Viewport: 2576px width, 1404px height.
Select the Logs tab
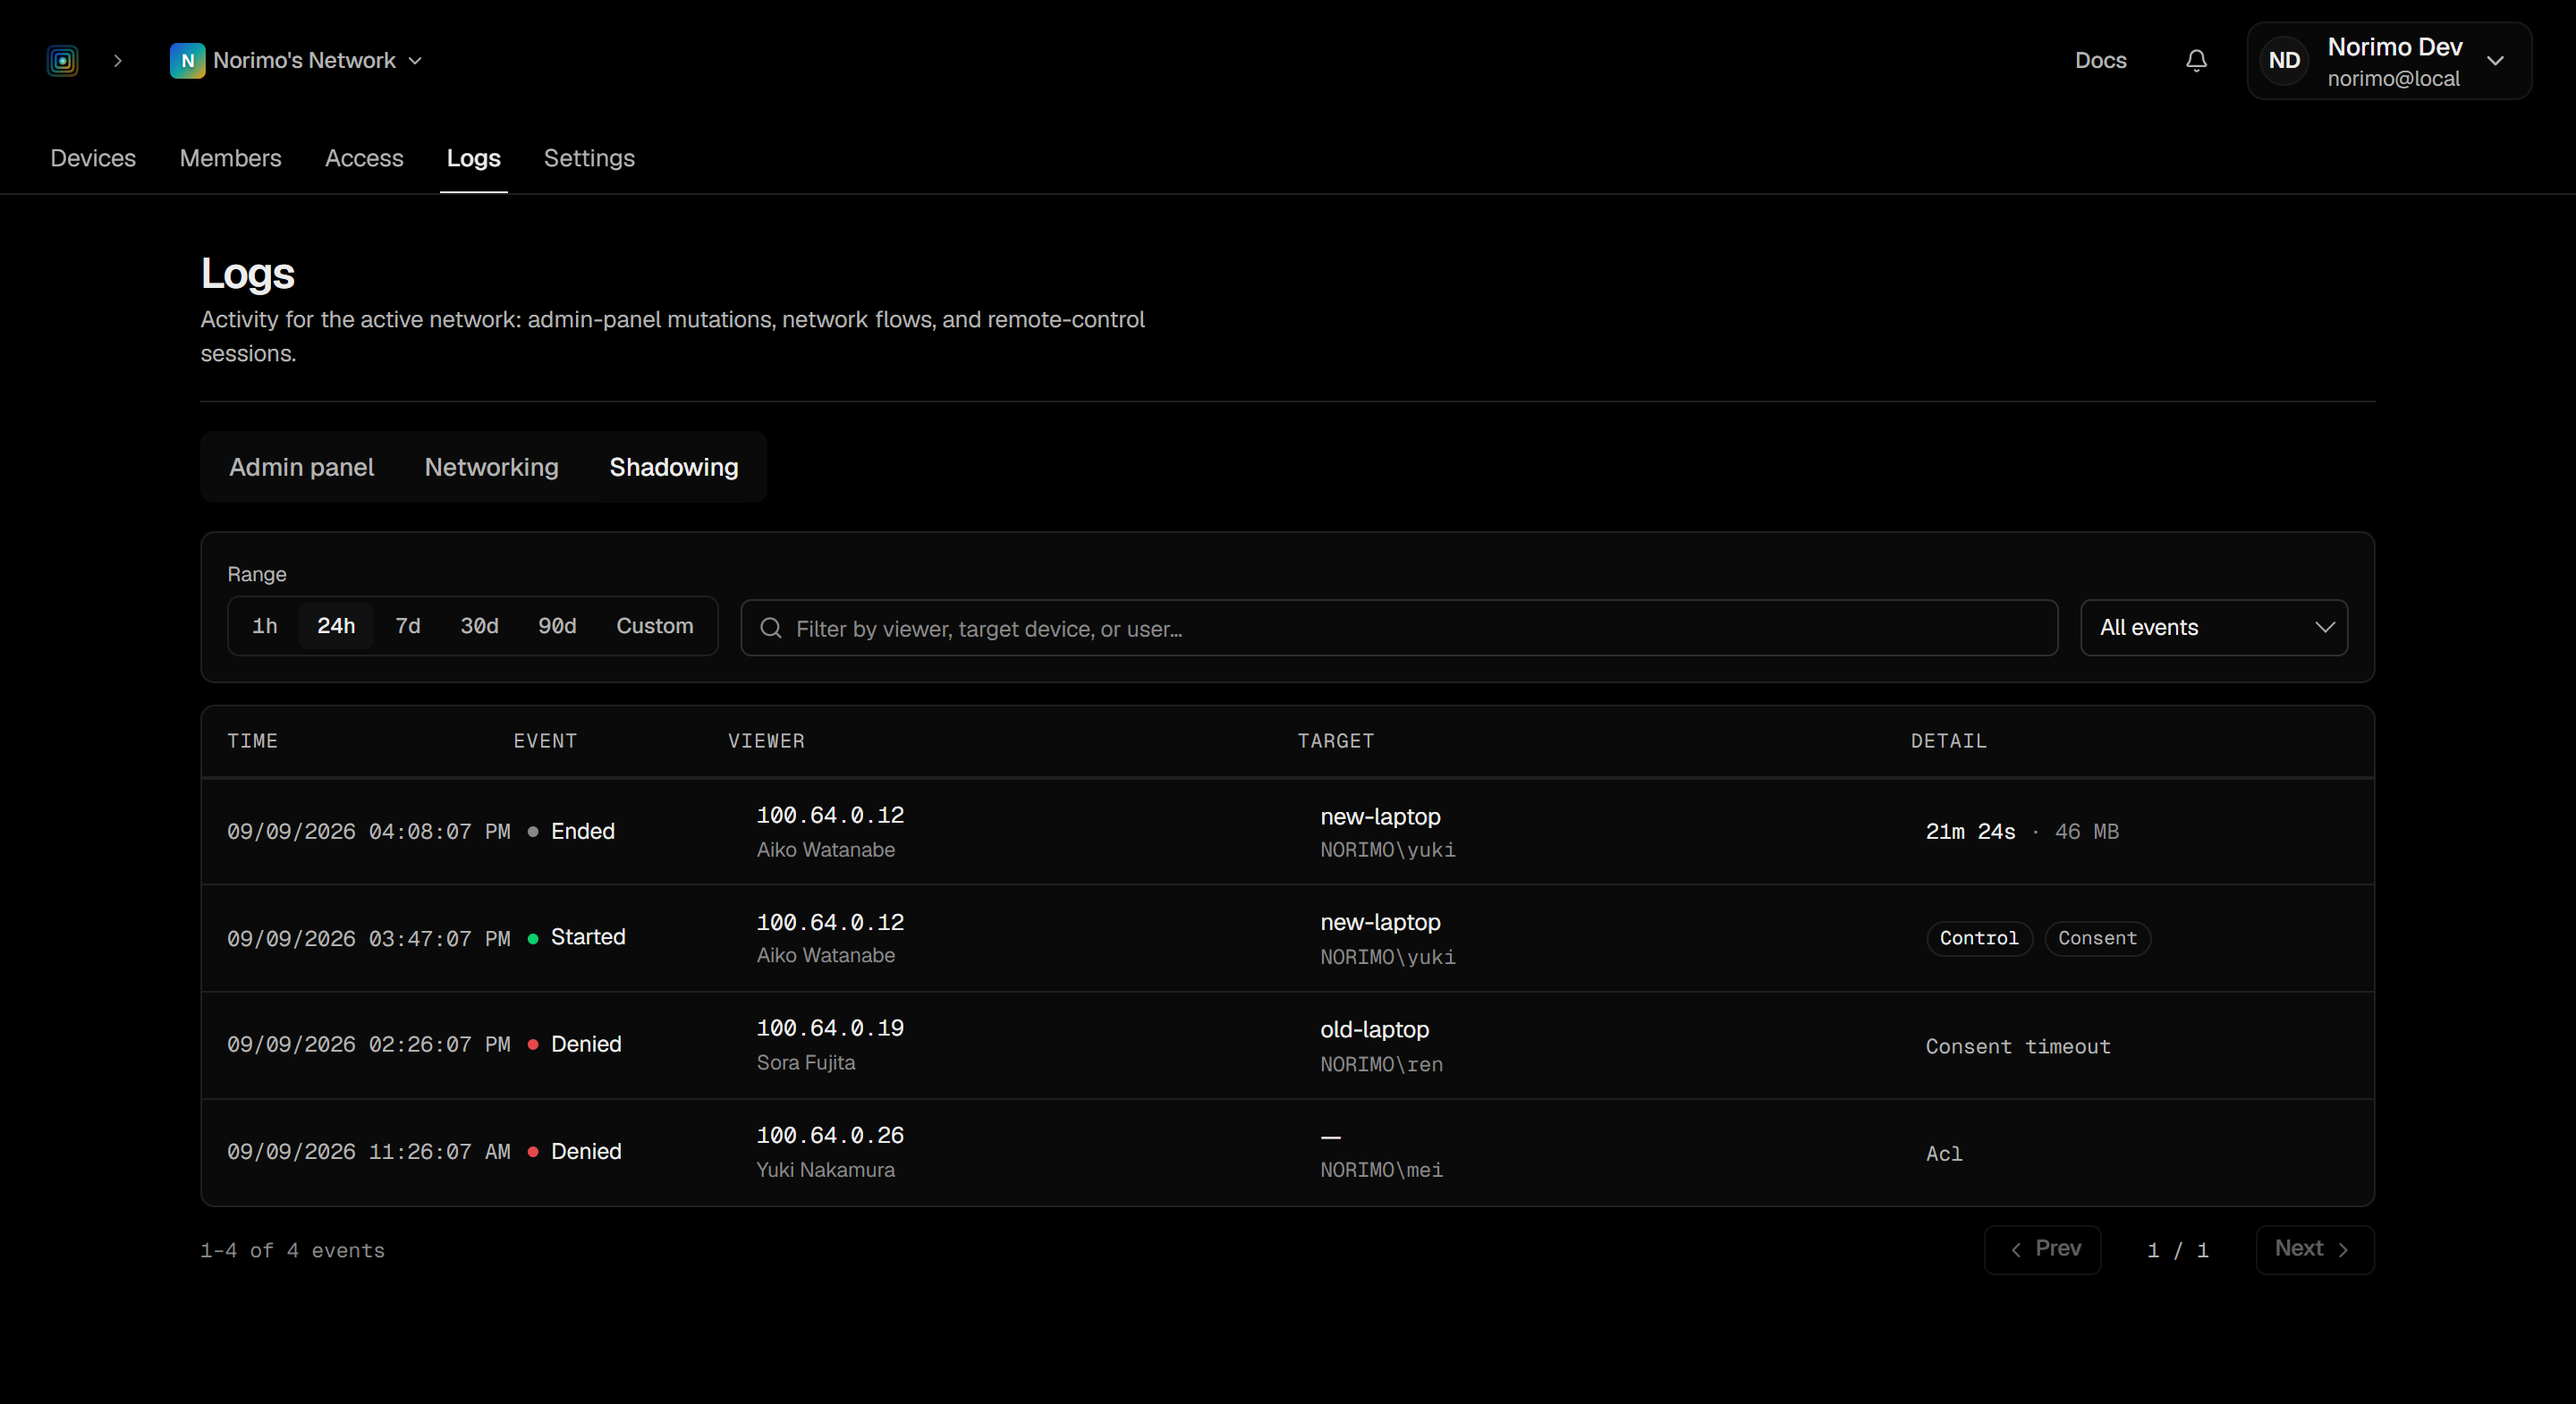pos(473,158)
